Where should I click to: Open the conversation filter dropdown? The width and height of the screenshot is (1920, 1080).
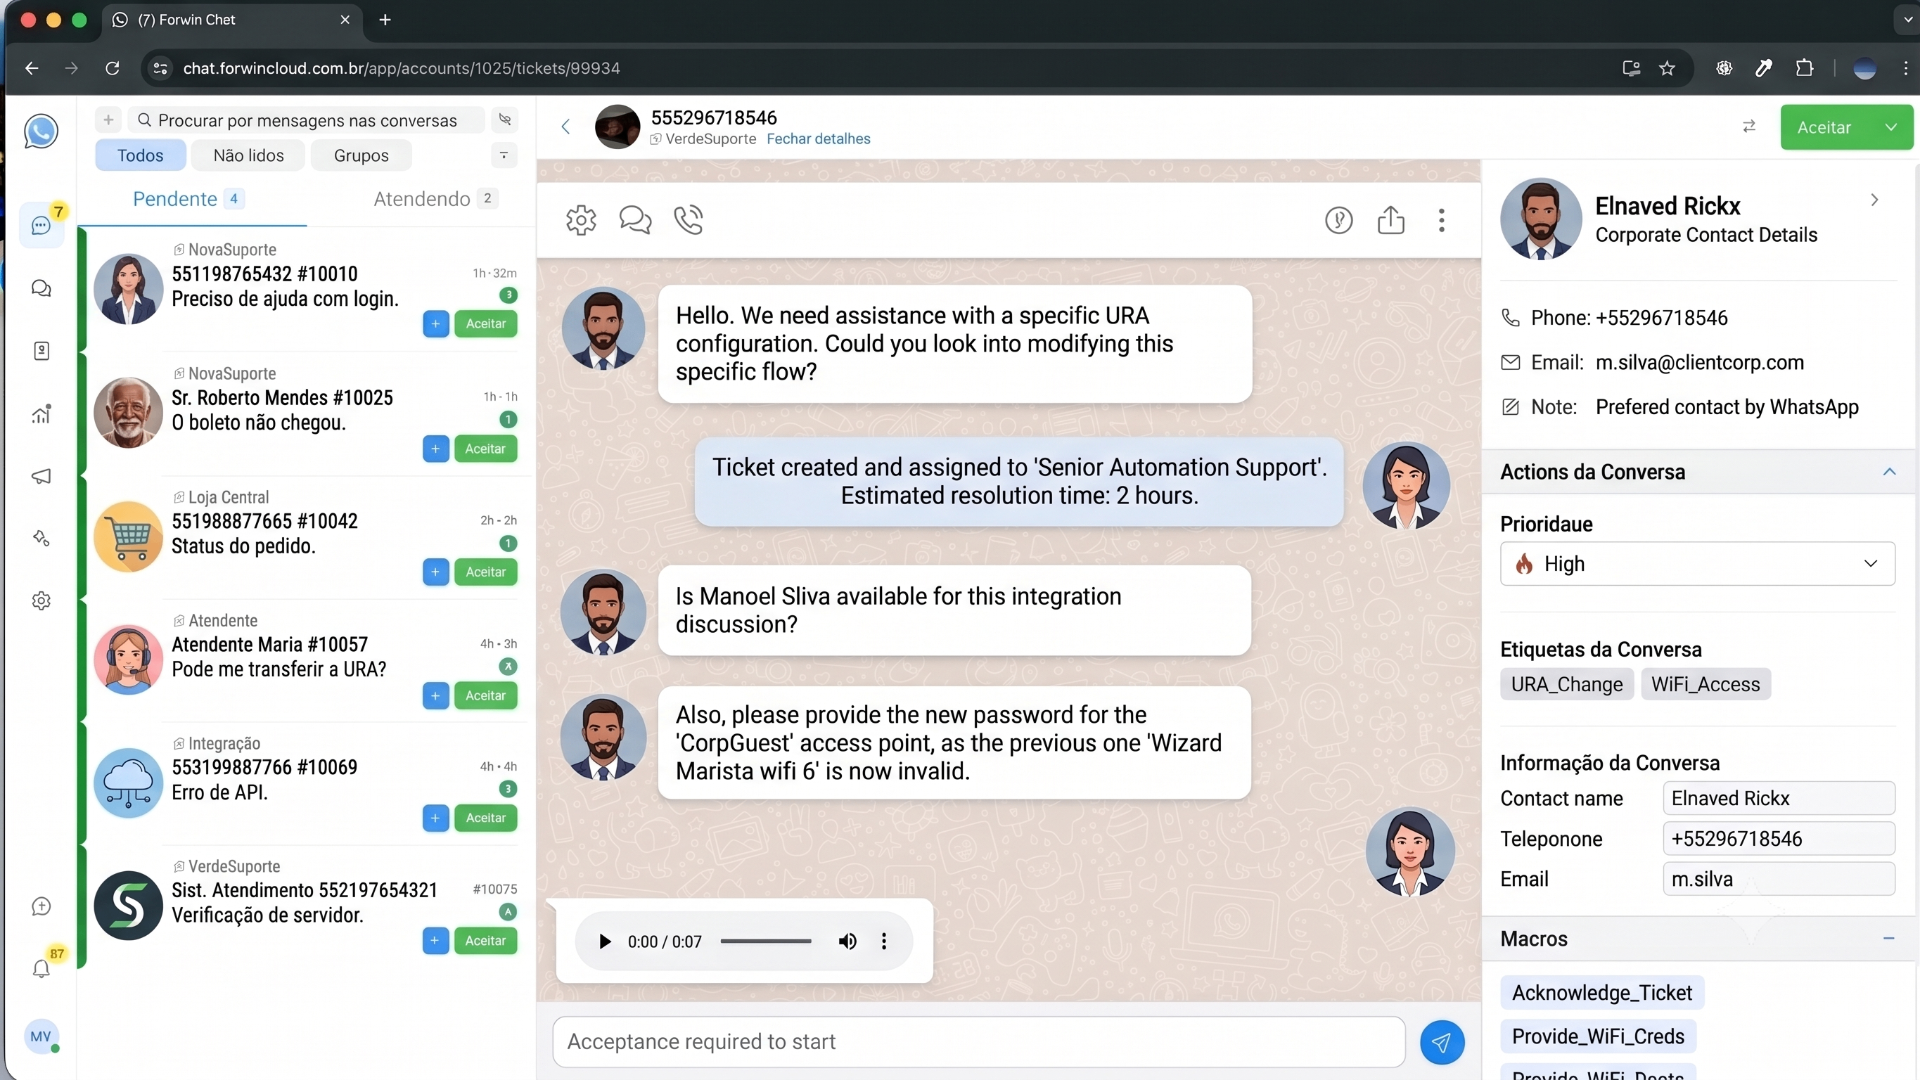click(x=504, y=155)
